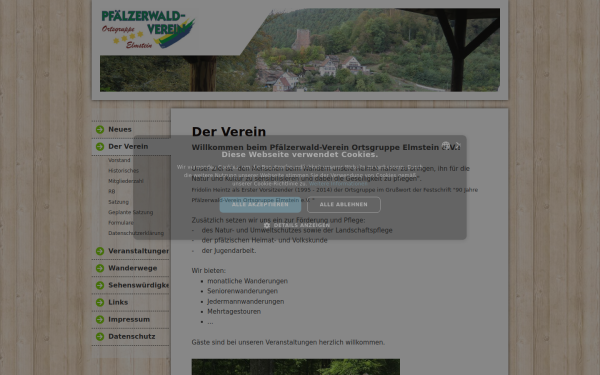Open the Vorstand submenu item
This screenshot has height=375, width=600.
pos(119,160)
